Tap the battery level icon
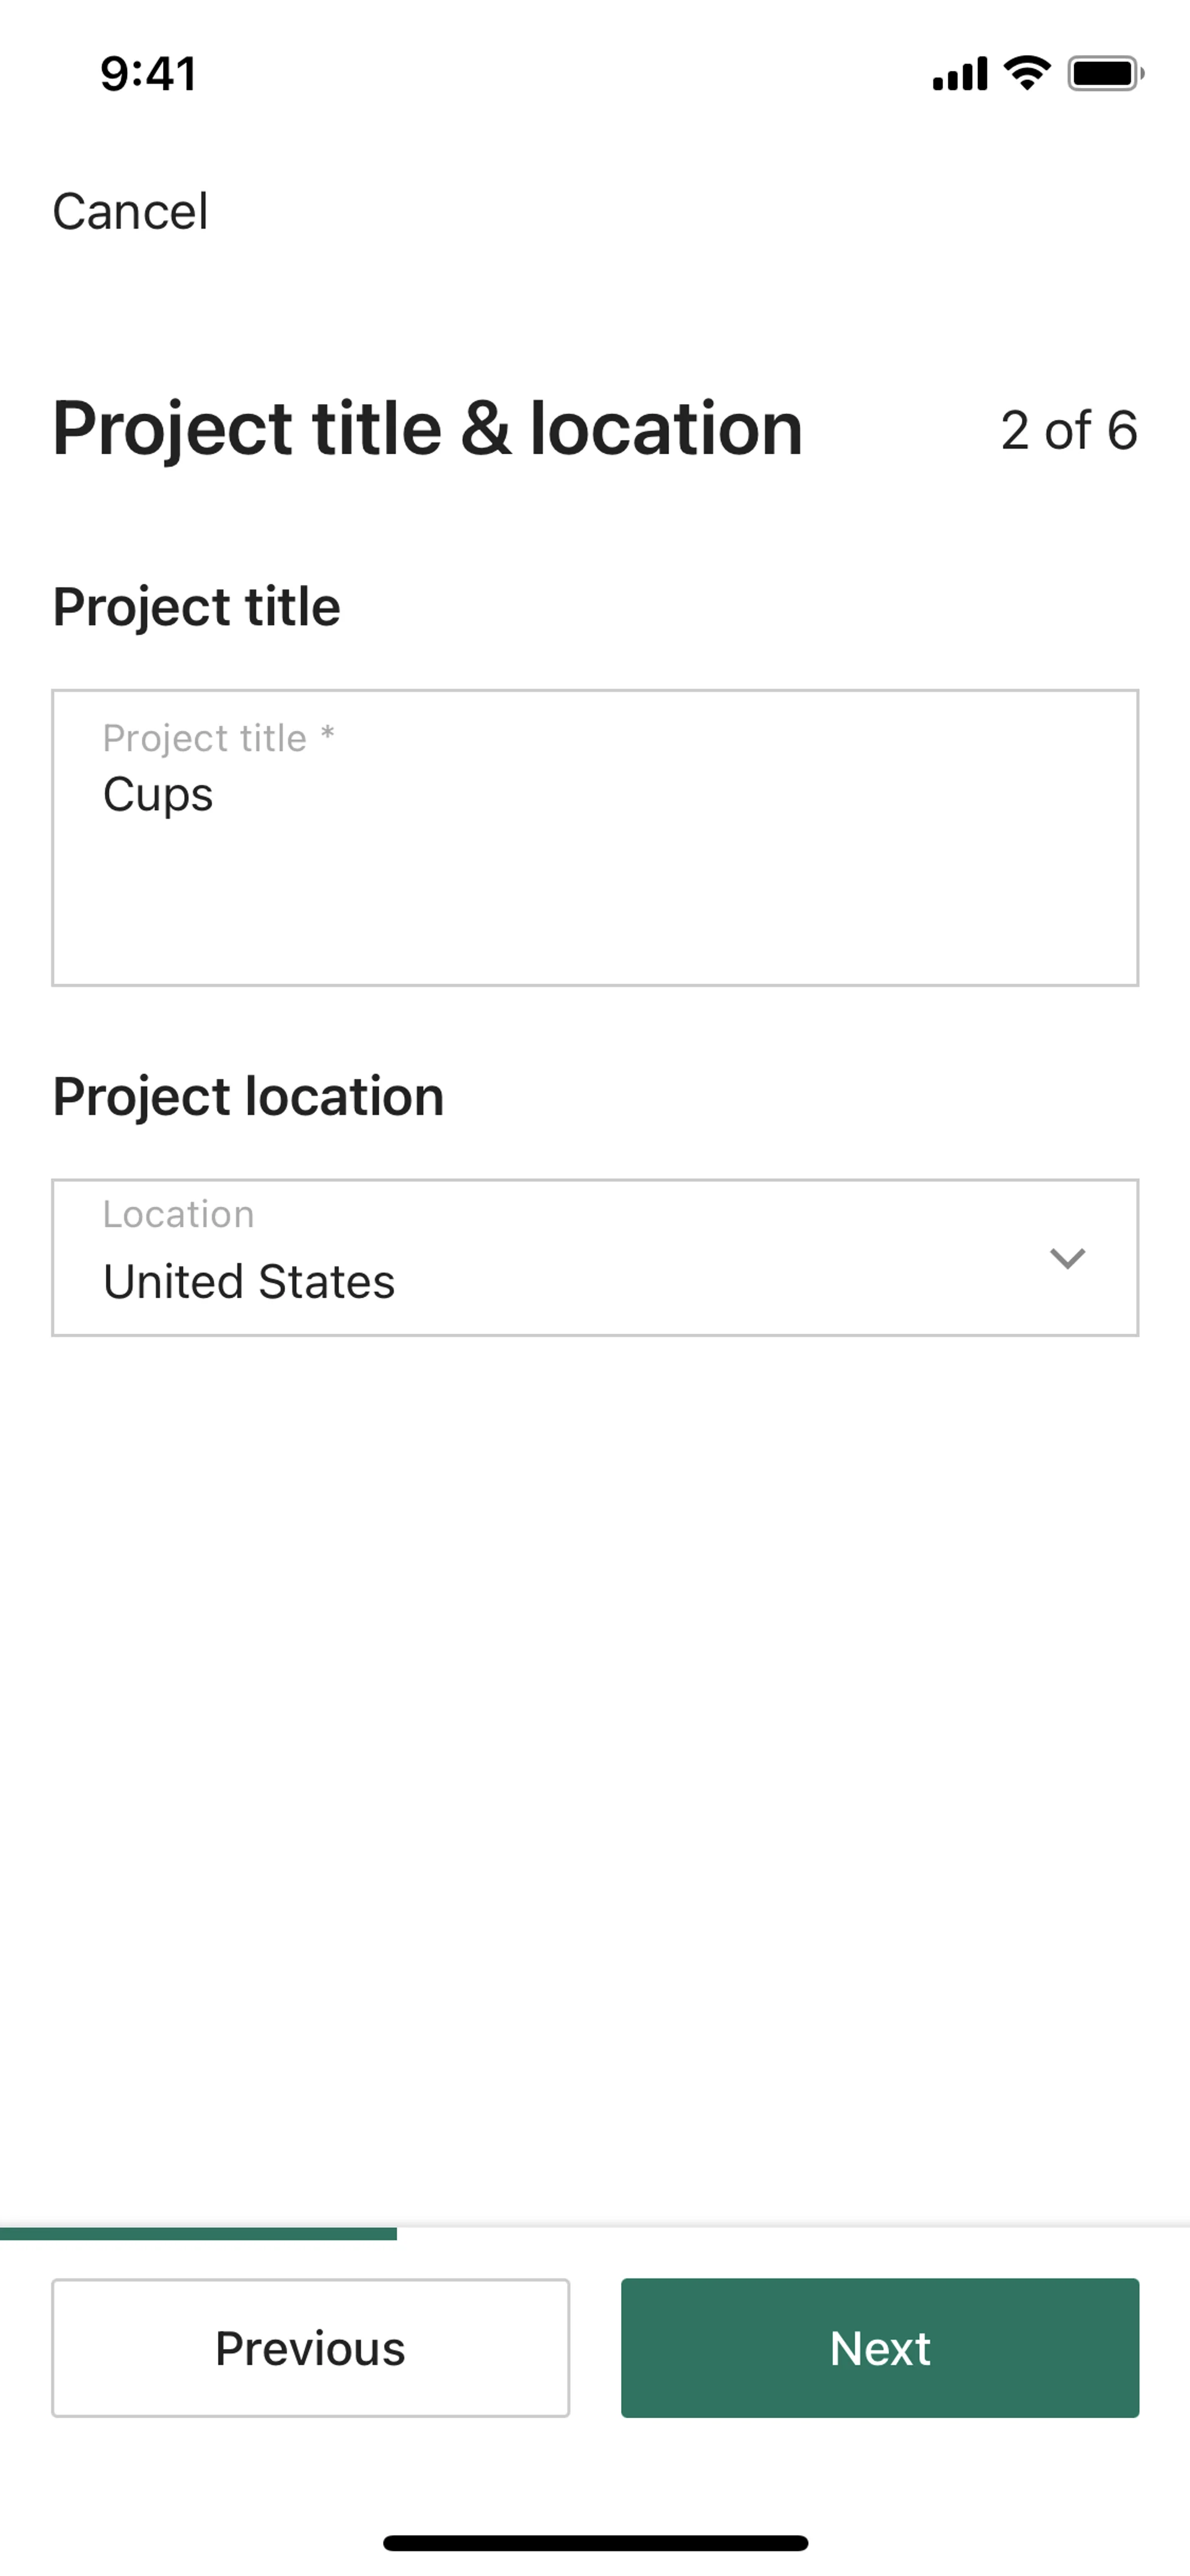Screen dimensions: 1190x2576 pyautogui.click(x=1104, y=74)
